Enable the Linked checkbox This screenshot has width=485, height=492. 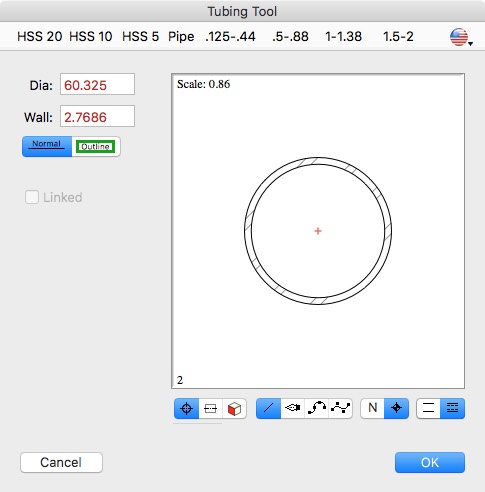[x=32, y=197]
